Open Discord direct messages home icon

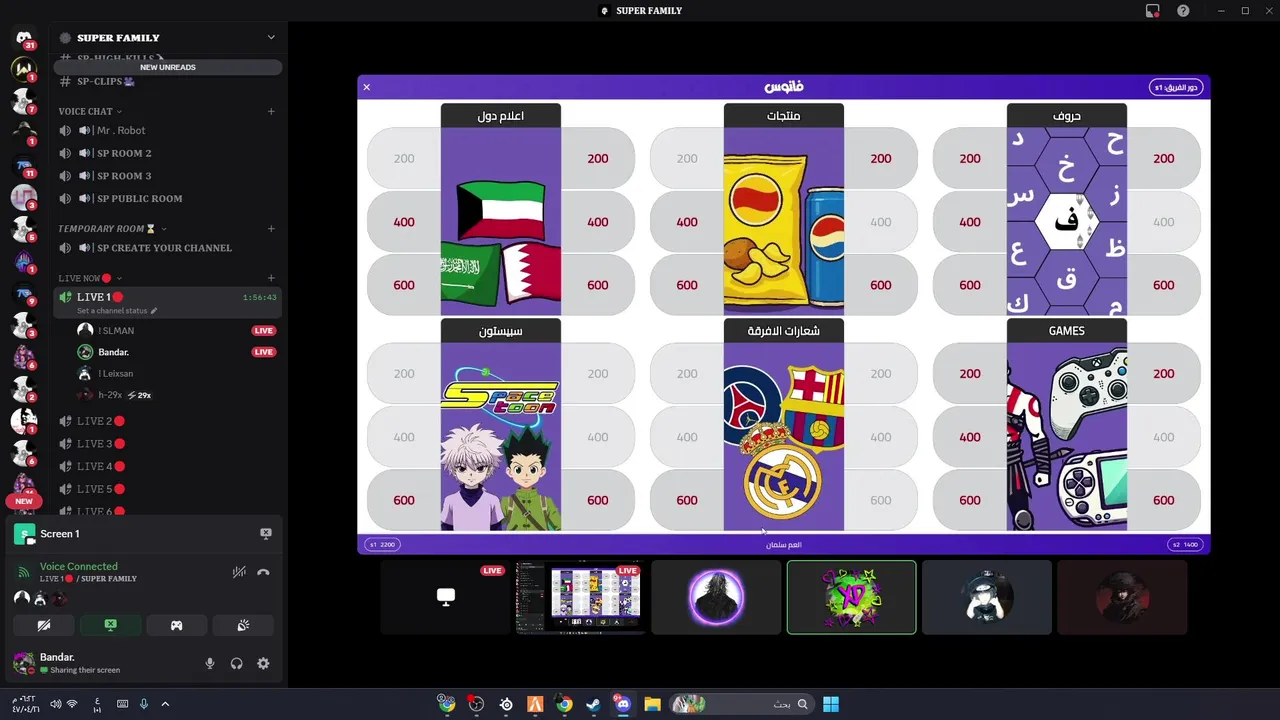[x=24, y=37]
